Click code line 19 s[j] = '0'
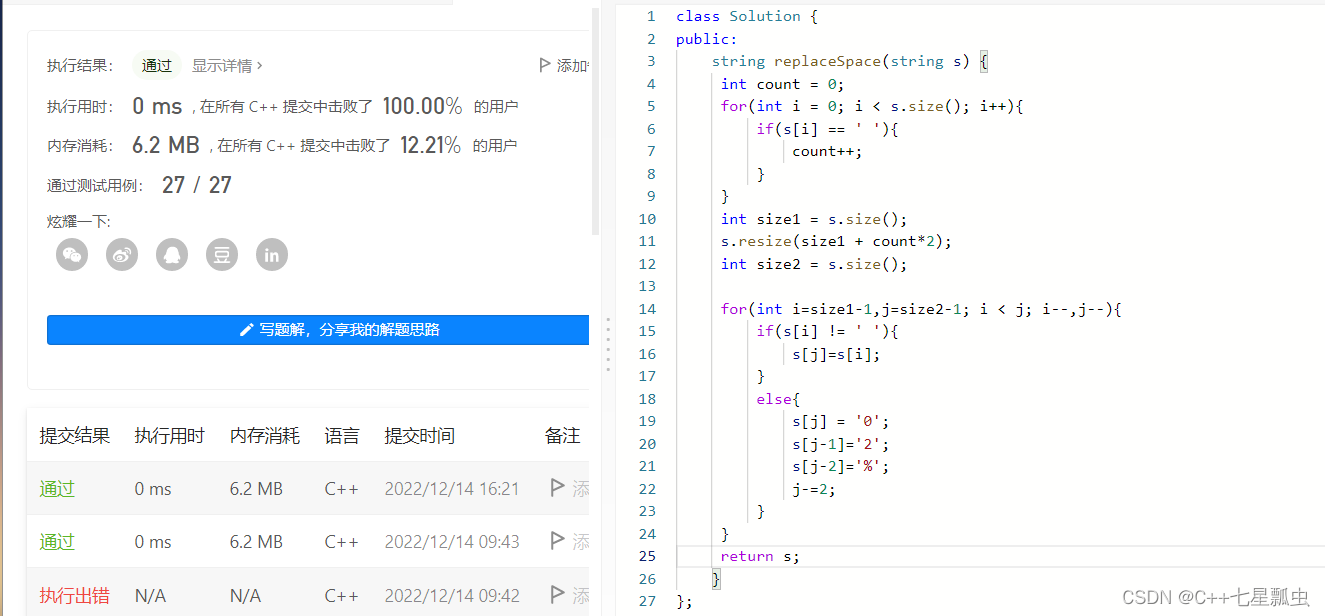 tap(841, 421)
